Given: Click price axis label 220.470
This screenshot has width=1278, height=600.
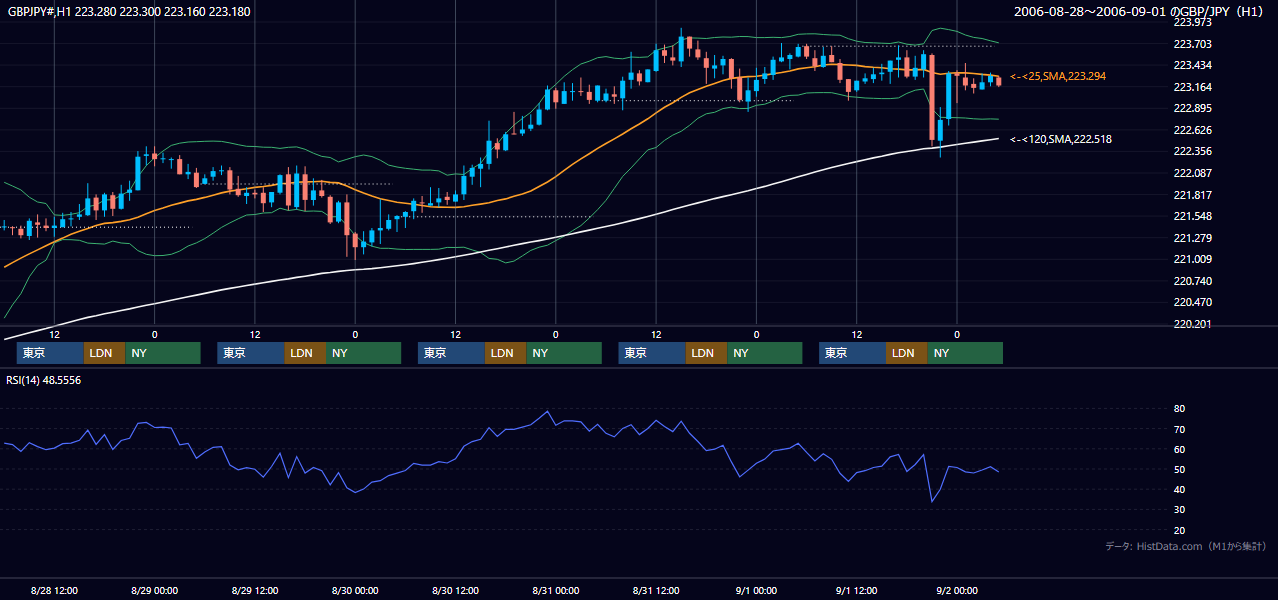Looking at the screenshot, I should [x=1191, y=302].
